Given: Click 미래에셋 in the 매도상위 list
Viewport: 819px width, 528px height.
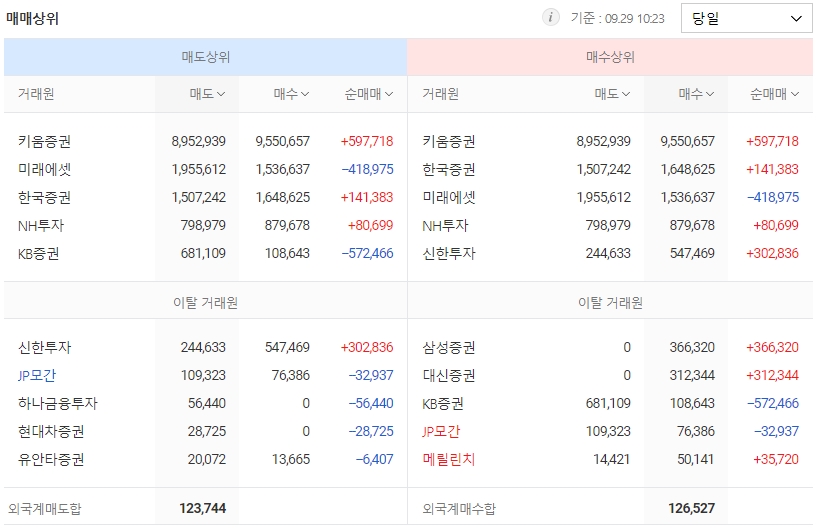Looking at the screenshot, I should tap(44, 169).
